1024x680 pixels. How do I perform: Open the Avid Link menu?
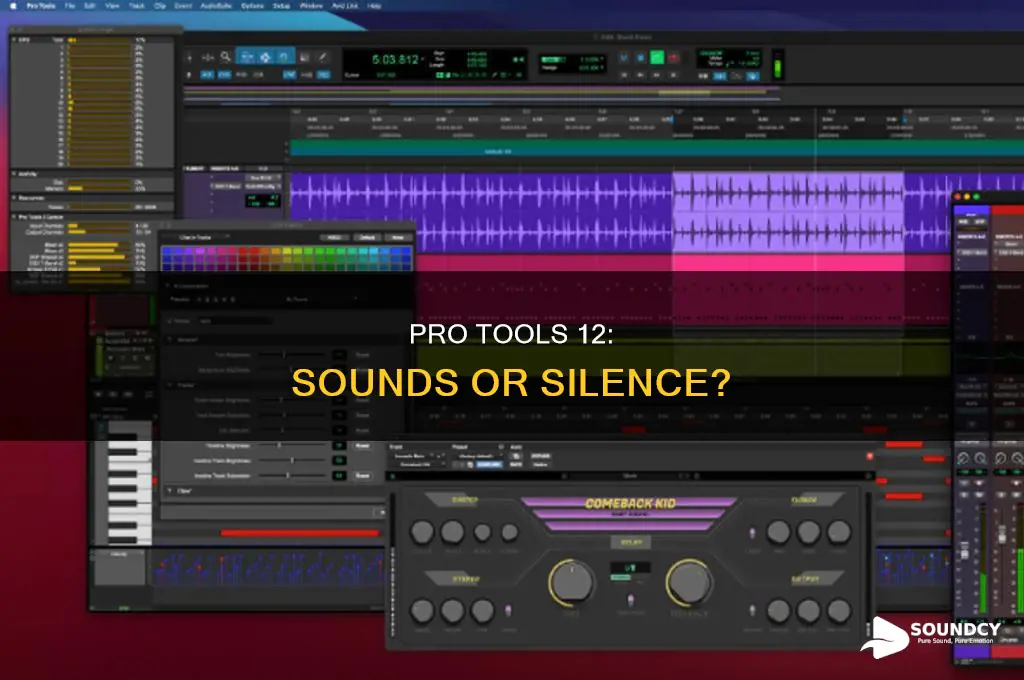[x=345, y=6]
